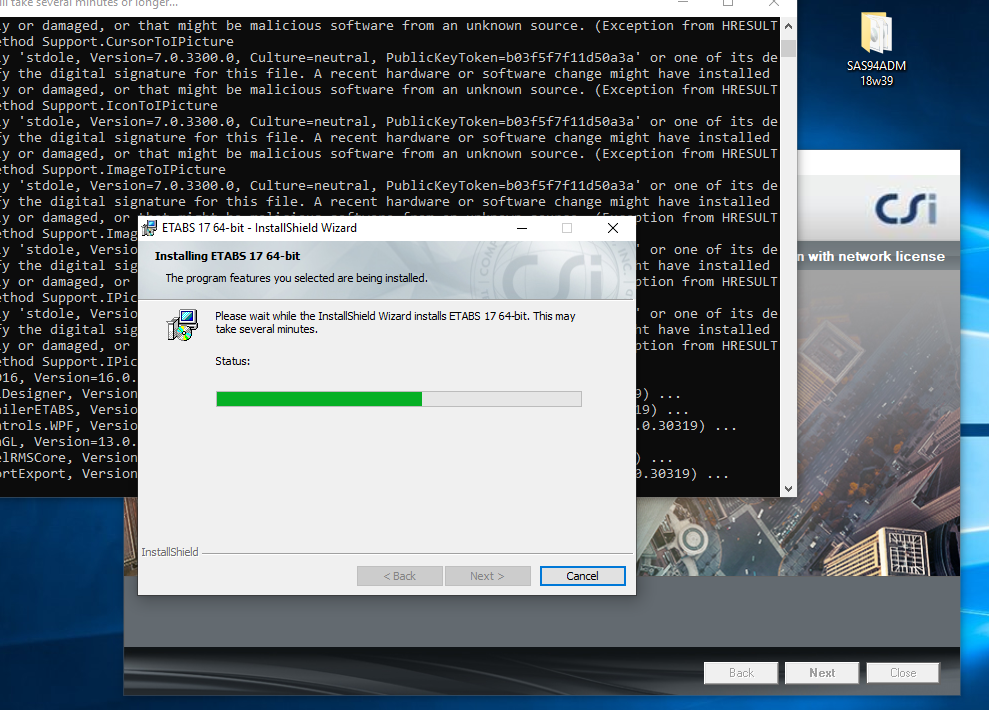
Task: Click the disabled Next button in the wizard
Action: [488, 576]
